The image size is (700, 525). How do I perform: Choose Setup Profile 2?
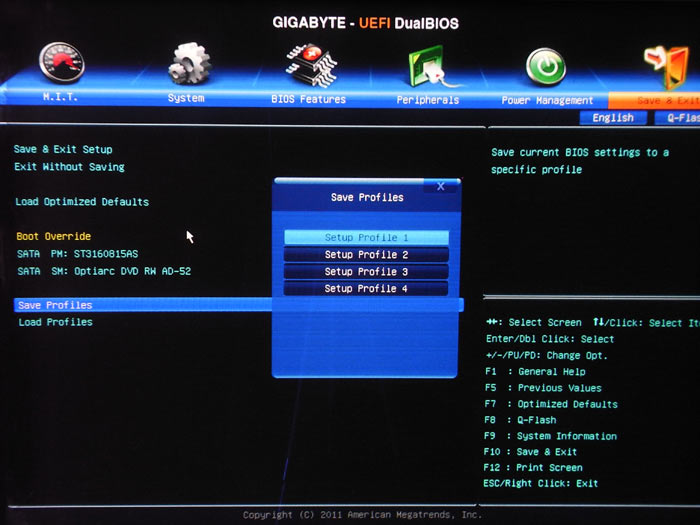pyautogui.click(x=366, y=254)
